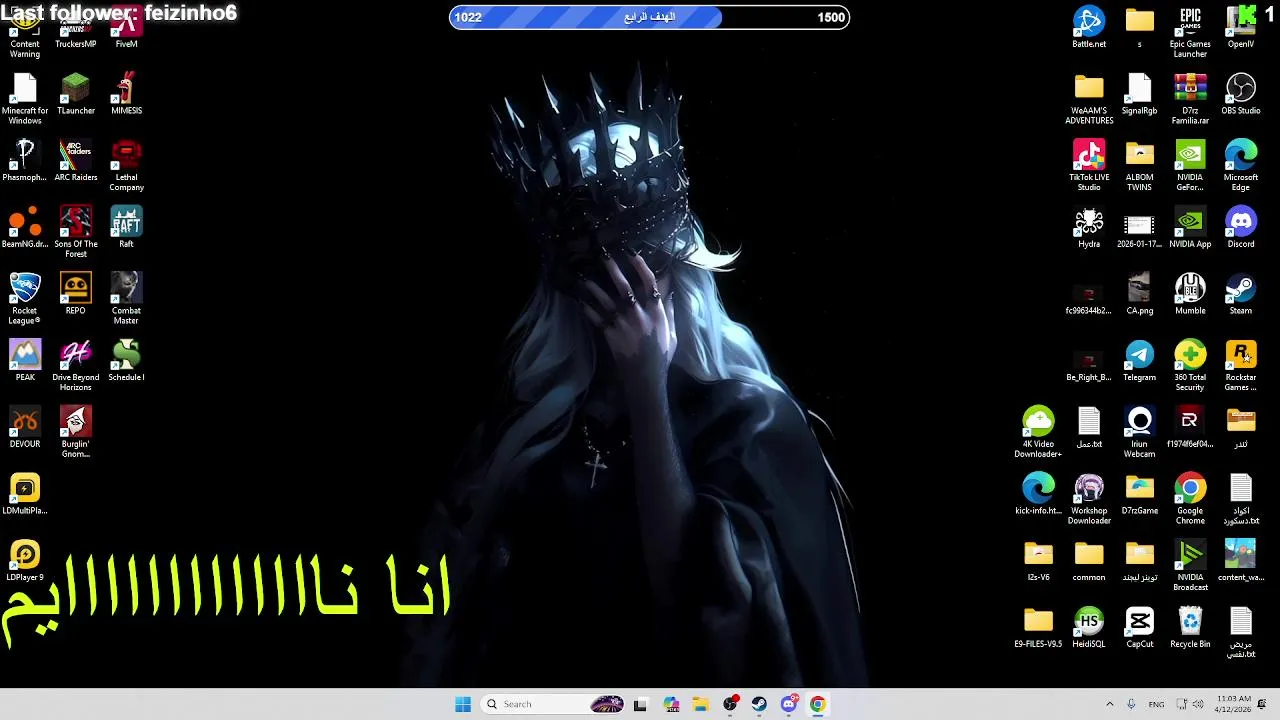The height and width of the screenshot is (720, 1280).
Task: Select the REPO desktop shortcut
Action: (76, 294)
